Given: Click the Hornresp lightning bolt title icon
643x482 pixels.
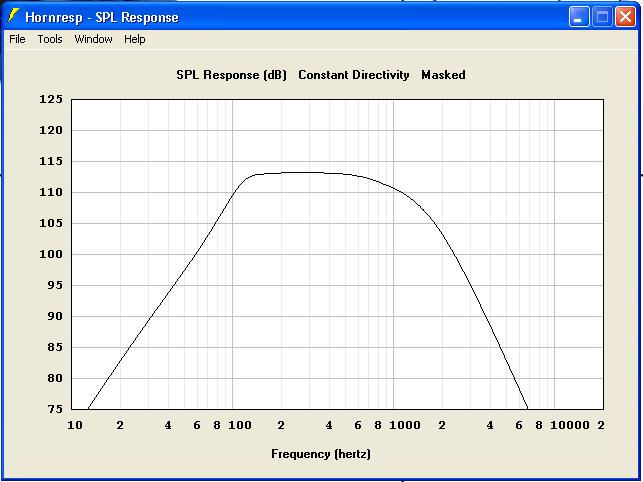Looking at the screenshot, I should pyautogui.click(x=13, y=17).
